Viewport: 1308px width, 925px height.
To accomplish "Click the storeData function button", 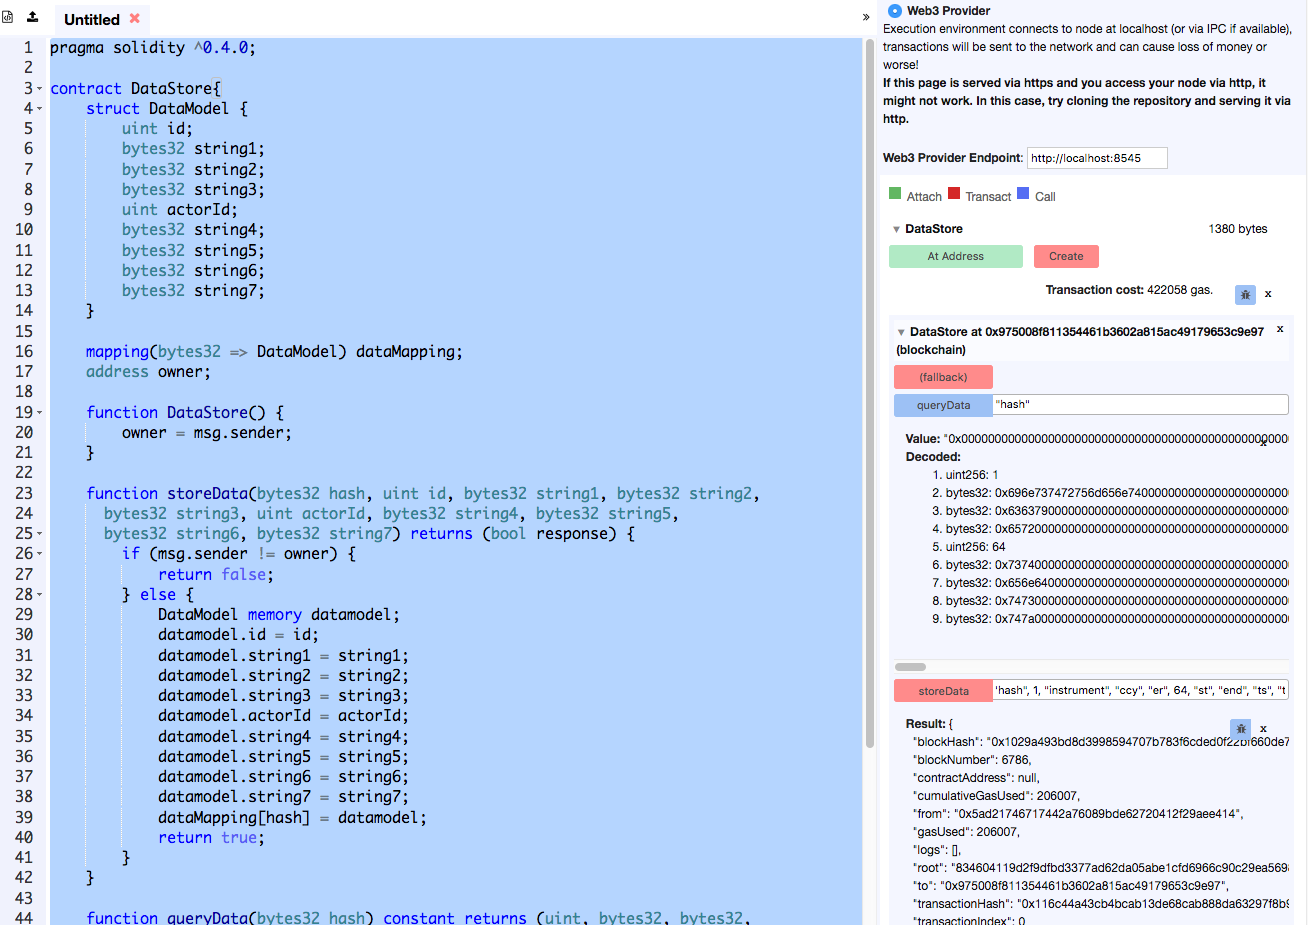I will tap(943, 691).
